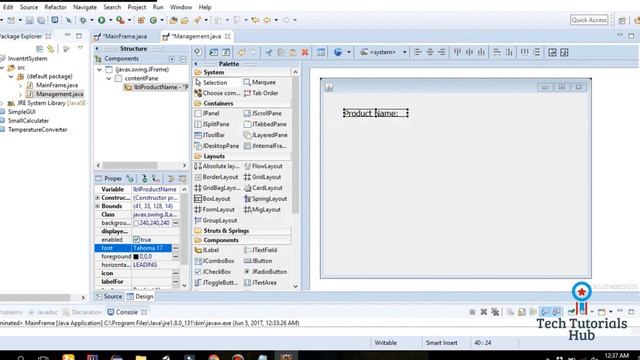Open the font property editor button
Image resolution: width=640 pixels, height=360 pixels.
[176, 248]
